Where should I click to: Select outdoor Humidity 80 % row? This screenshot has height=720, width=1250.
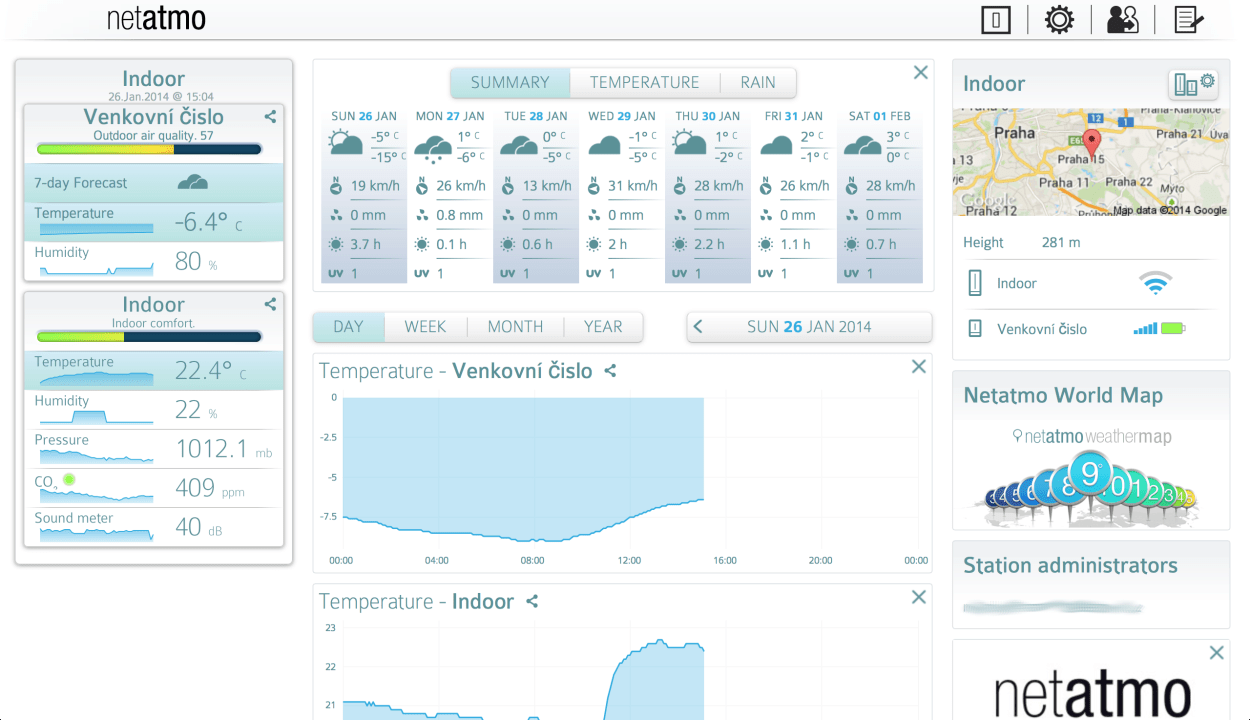click(x=154, y=261)
